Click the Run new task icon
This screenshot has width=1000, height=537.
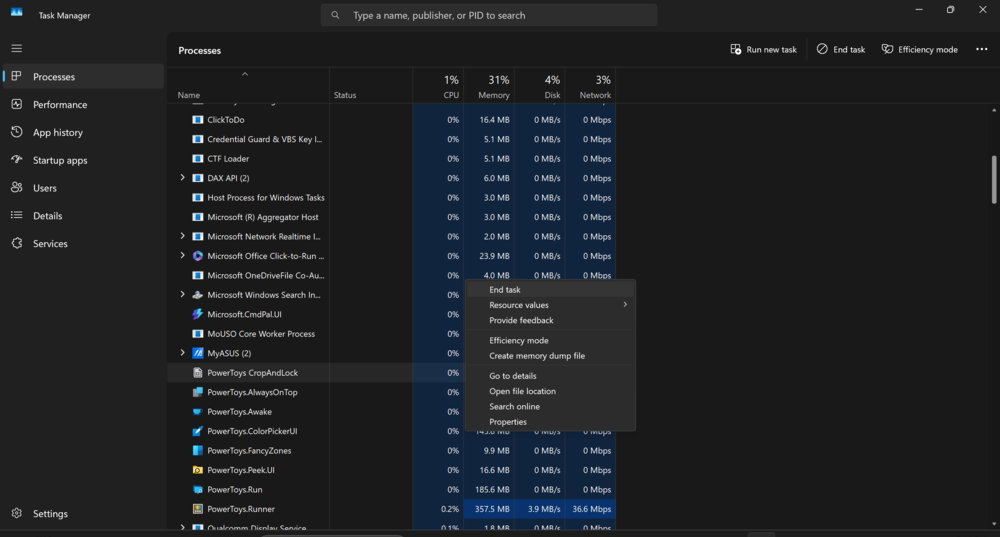pyautogui.click(x=735, y=49)
